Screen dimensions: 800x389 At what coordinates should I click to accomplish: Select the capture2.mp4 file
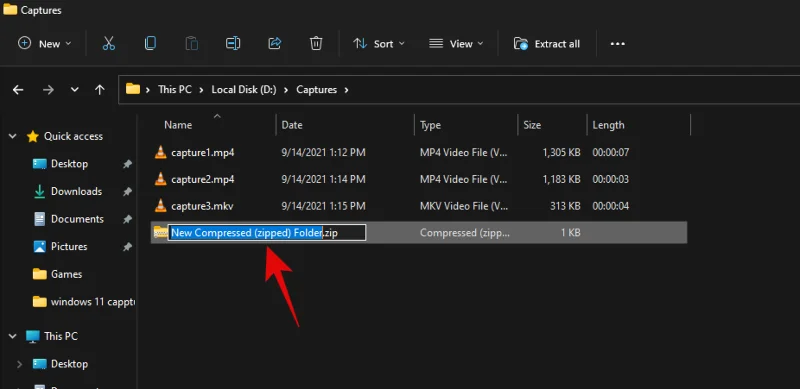pos(203,179)
